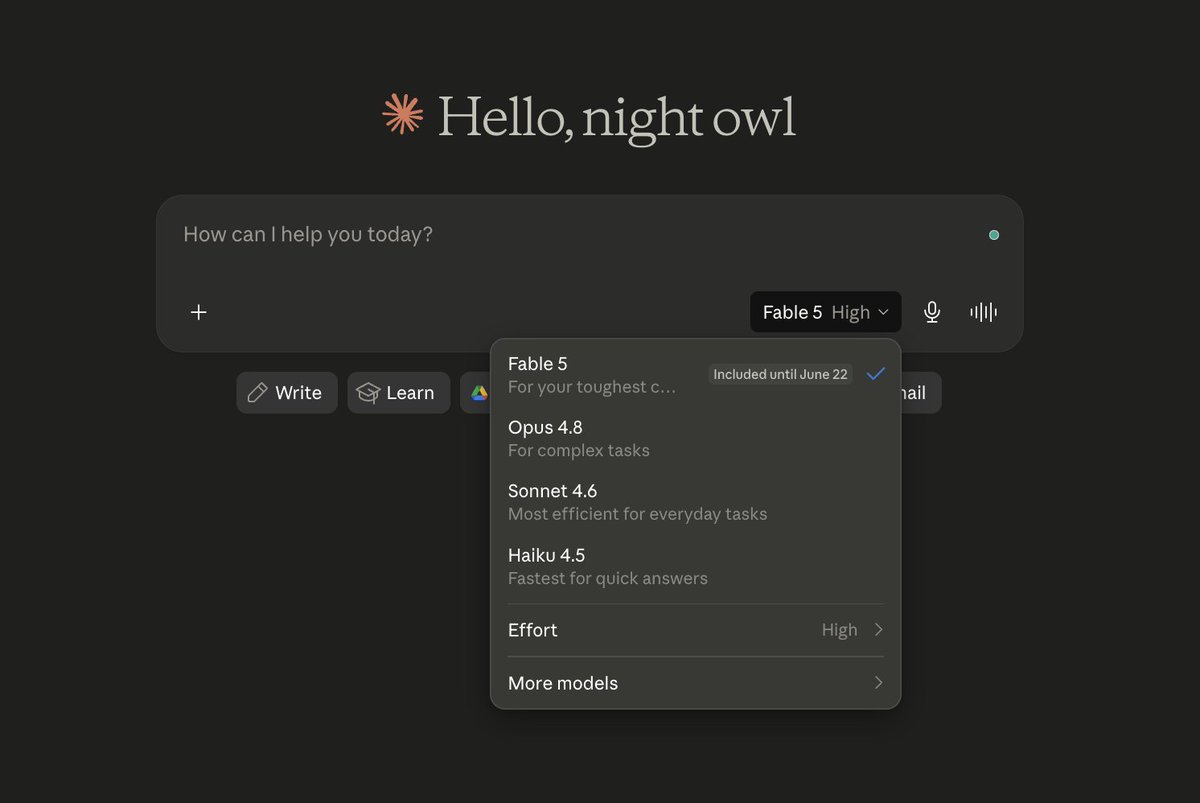Click the green status dot

tap(994, 235)
